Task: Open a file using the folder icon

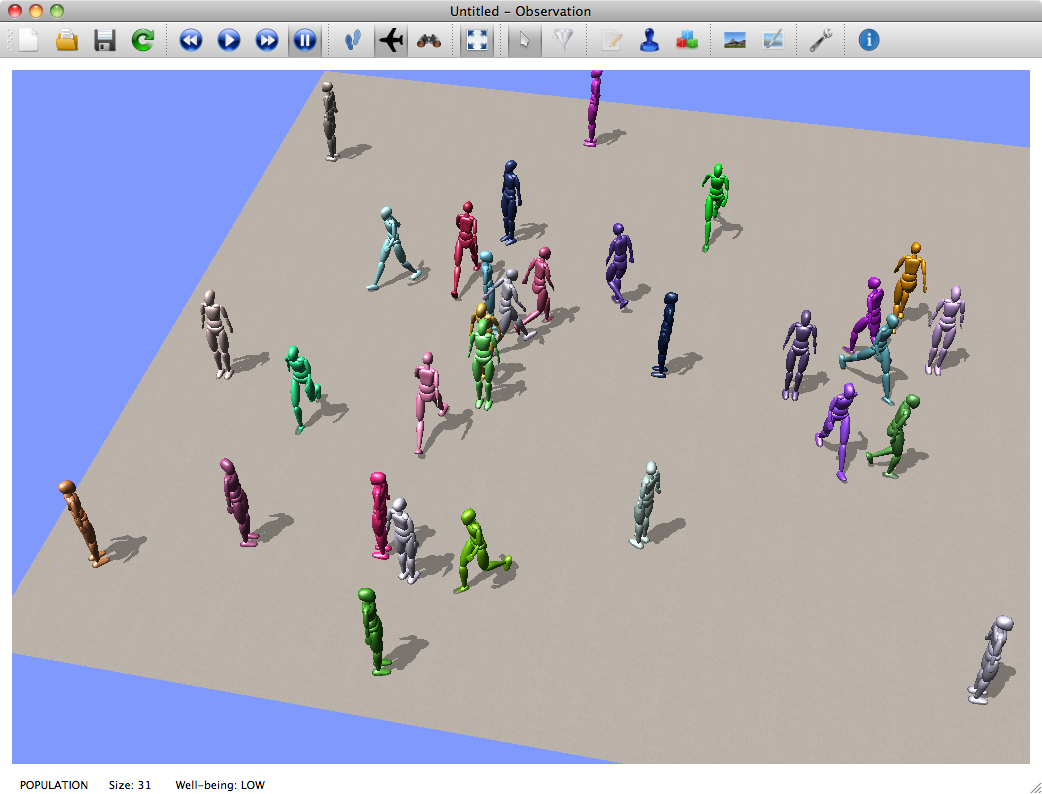Action: [67, 40]
